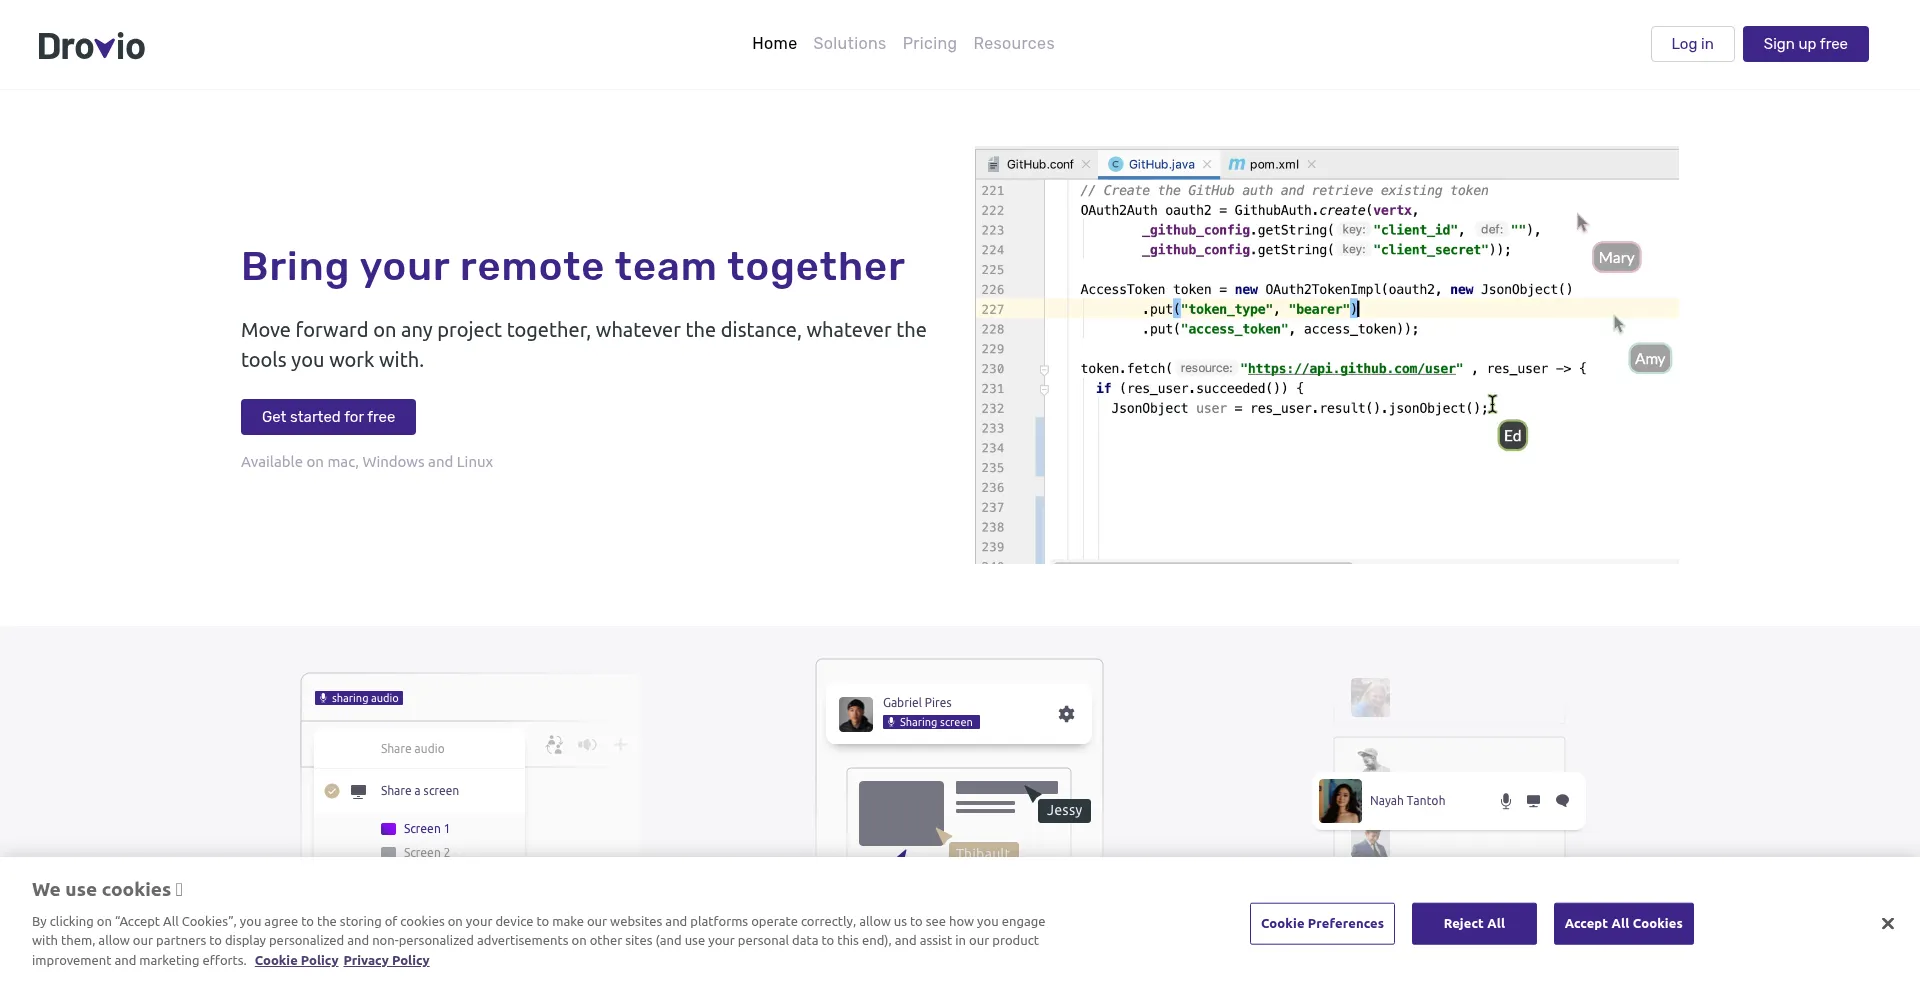Go to the Pricing page
Viewport: 1920px width, 993px height.
929,44
